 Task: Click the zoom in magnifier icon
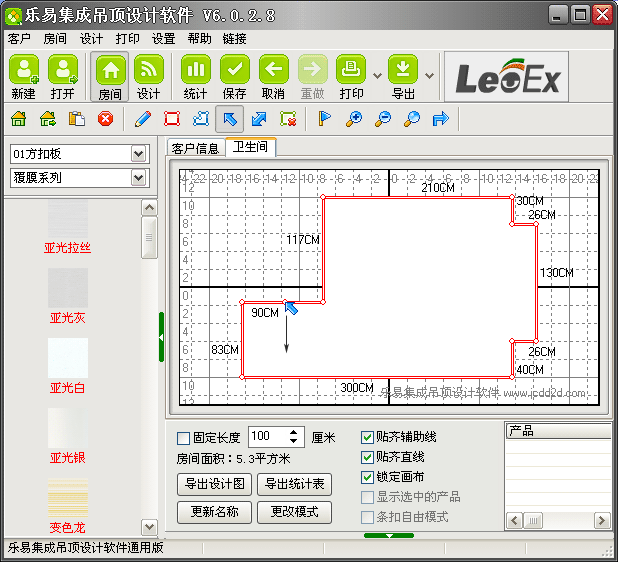[353, 119]
